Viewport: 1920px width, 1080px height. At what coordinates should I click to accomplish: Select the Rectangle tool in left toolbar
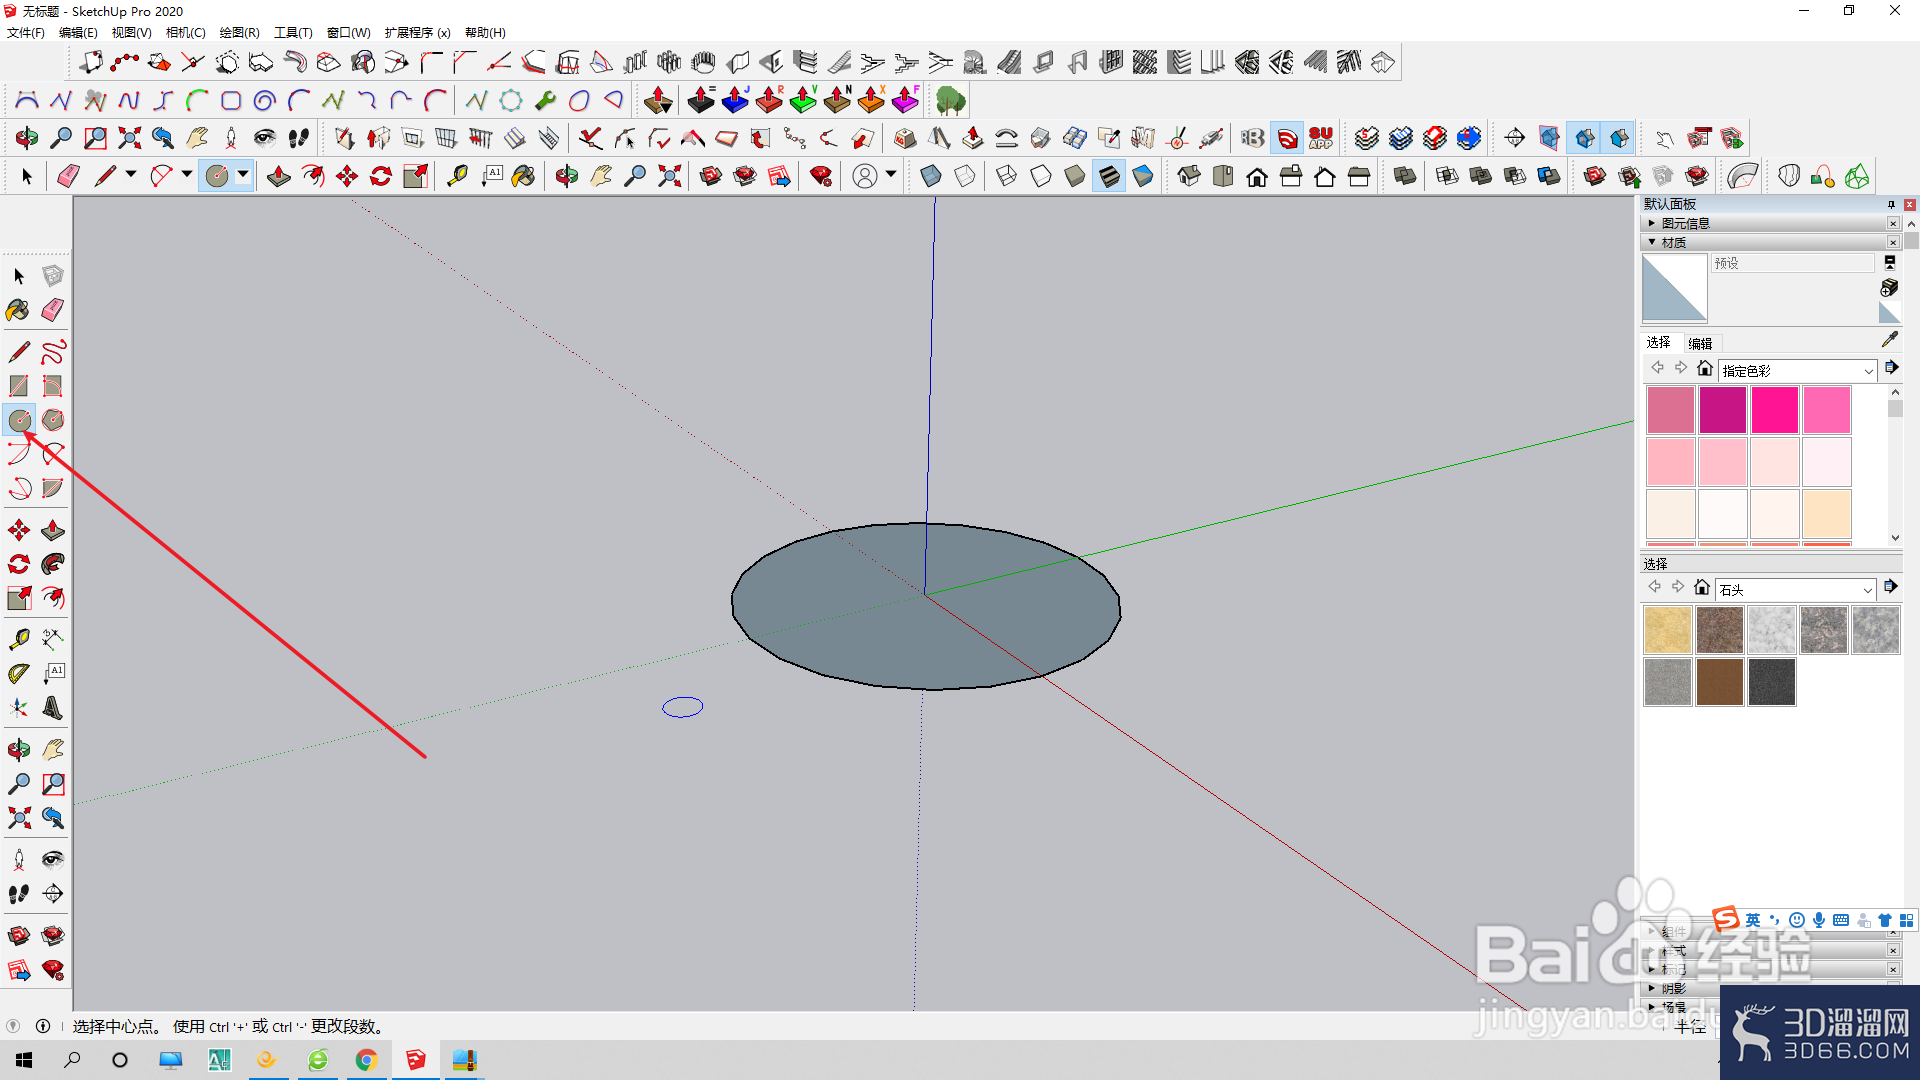click(x=19, y=386)
